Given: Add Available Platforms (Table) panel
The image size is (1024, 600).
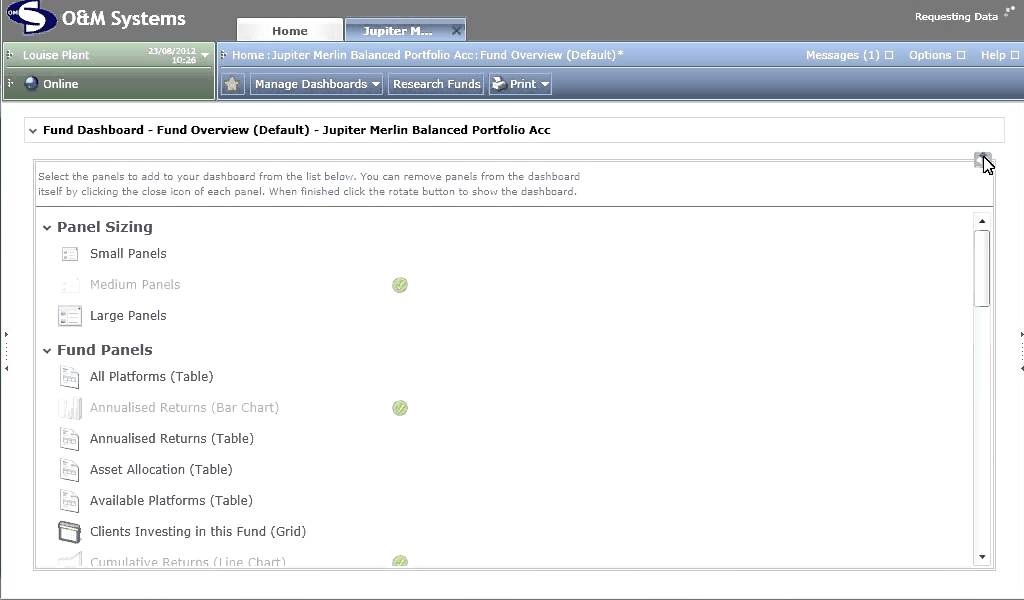Looking at the screenshot, I should pos(171,501).
